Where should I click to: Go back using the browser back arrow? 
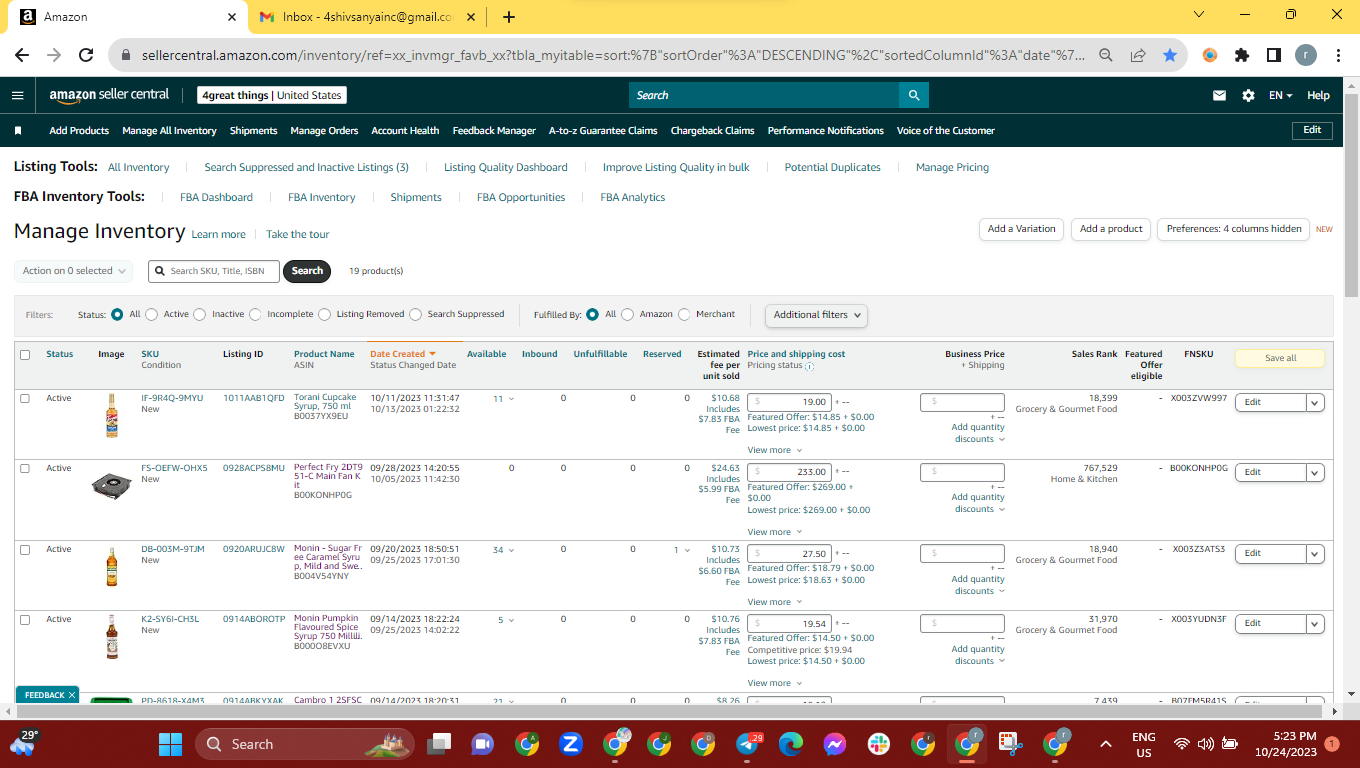(22, 56)
